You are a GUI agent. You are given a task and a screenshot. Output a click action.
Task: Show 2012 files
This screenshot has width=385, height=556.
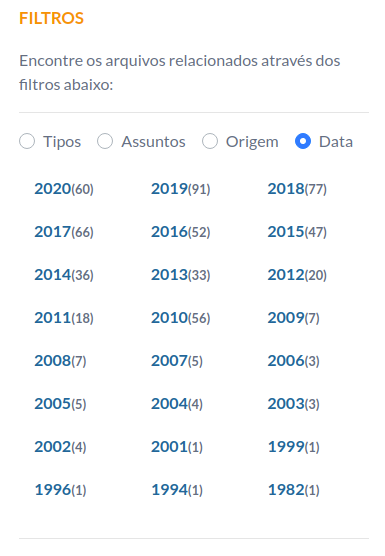point(297,275)
